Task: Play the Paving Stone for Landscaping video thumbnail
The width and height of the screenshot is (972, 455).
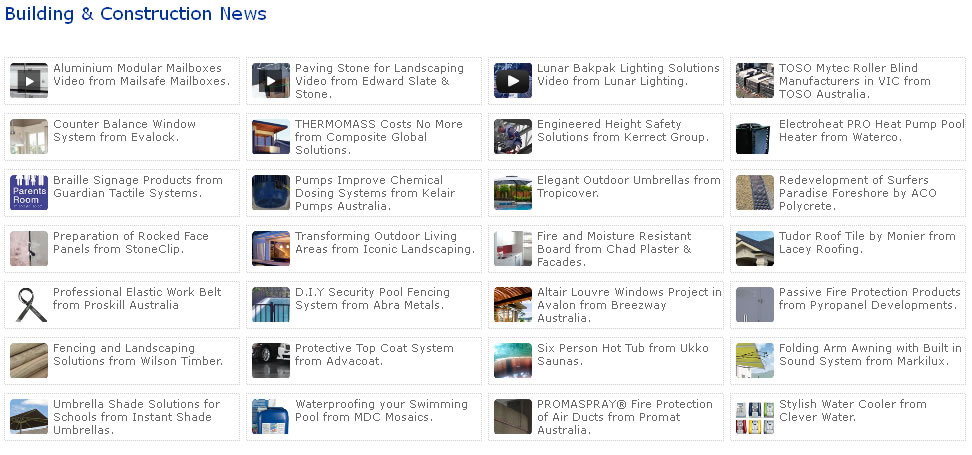Action: coord(271,81)
